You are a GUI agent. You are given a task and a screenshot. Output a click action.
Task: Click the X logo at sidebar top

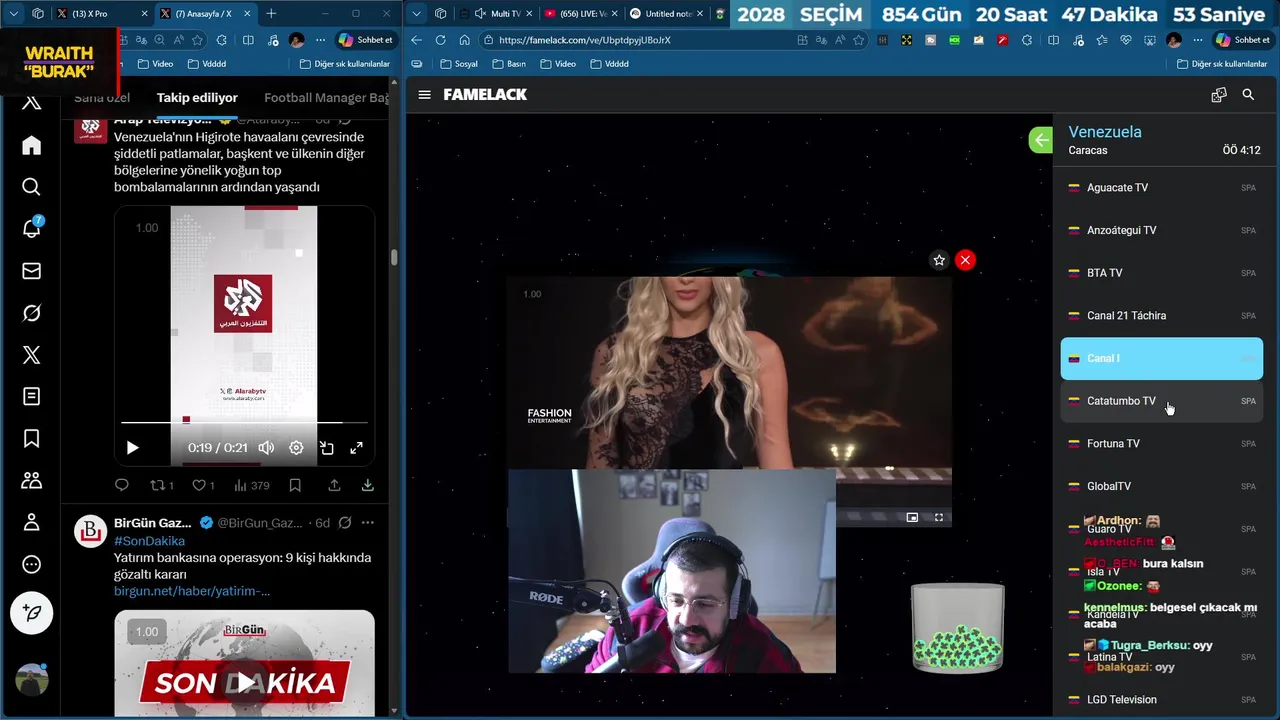click(x=31, y=103)
